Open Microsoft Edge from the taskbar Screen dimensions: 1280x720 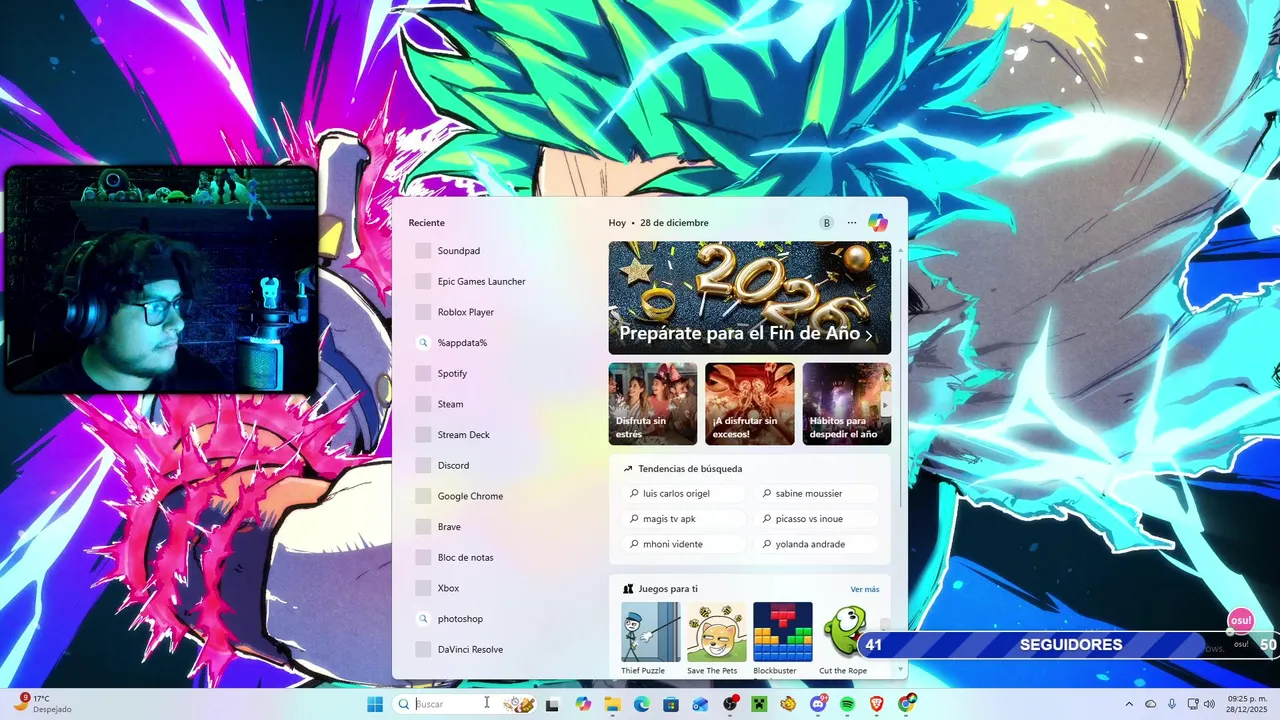coord(642,704)
